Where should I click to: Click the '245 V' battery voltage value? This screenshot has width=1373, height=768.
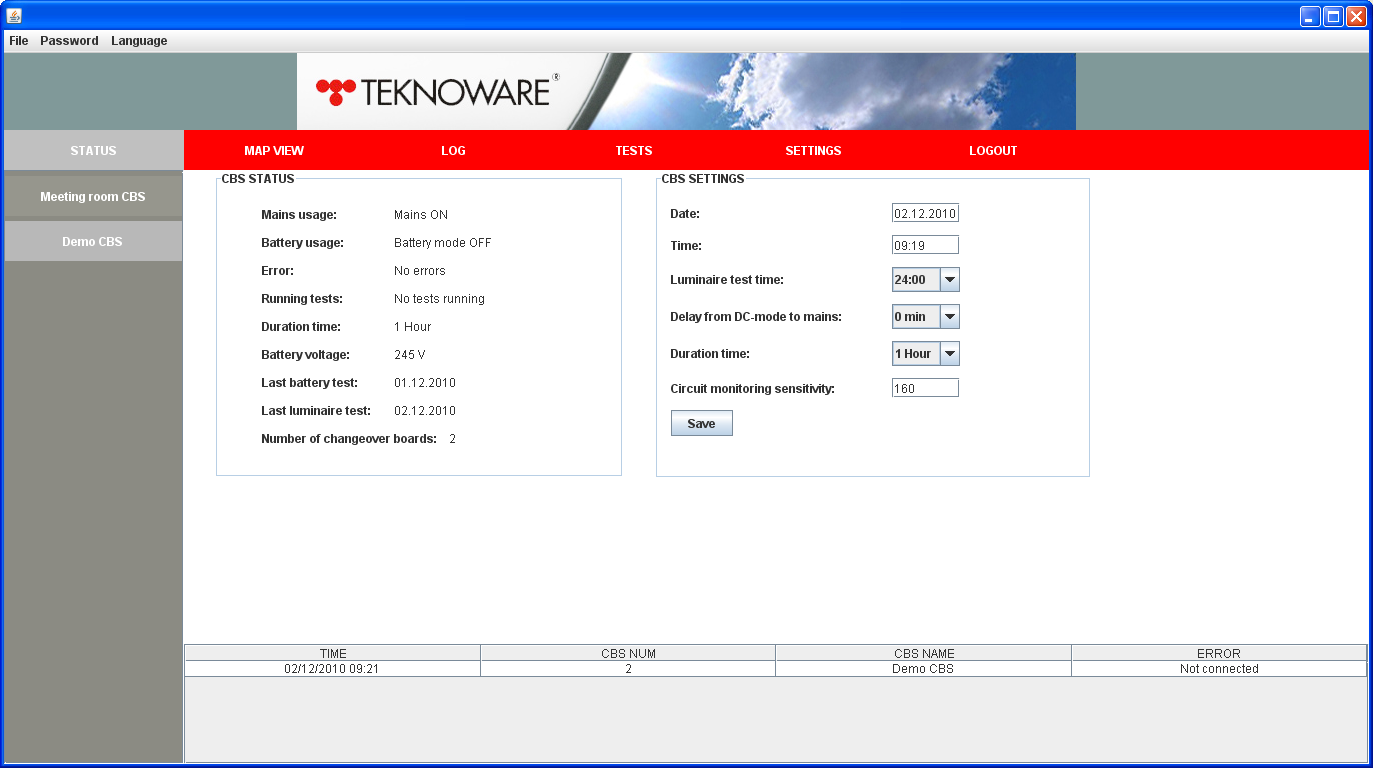tap(410, 355)
